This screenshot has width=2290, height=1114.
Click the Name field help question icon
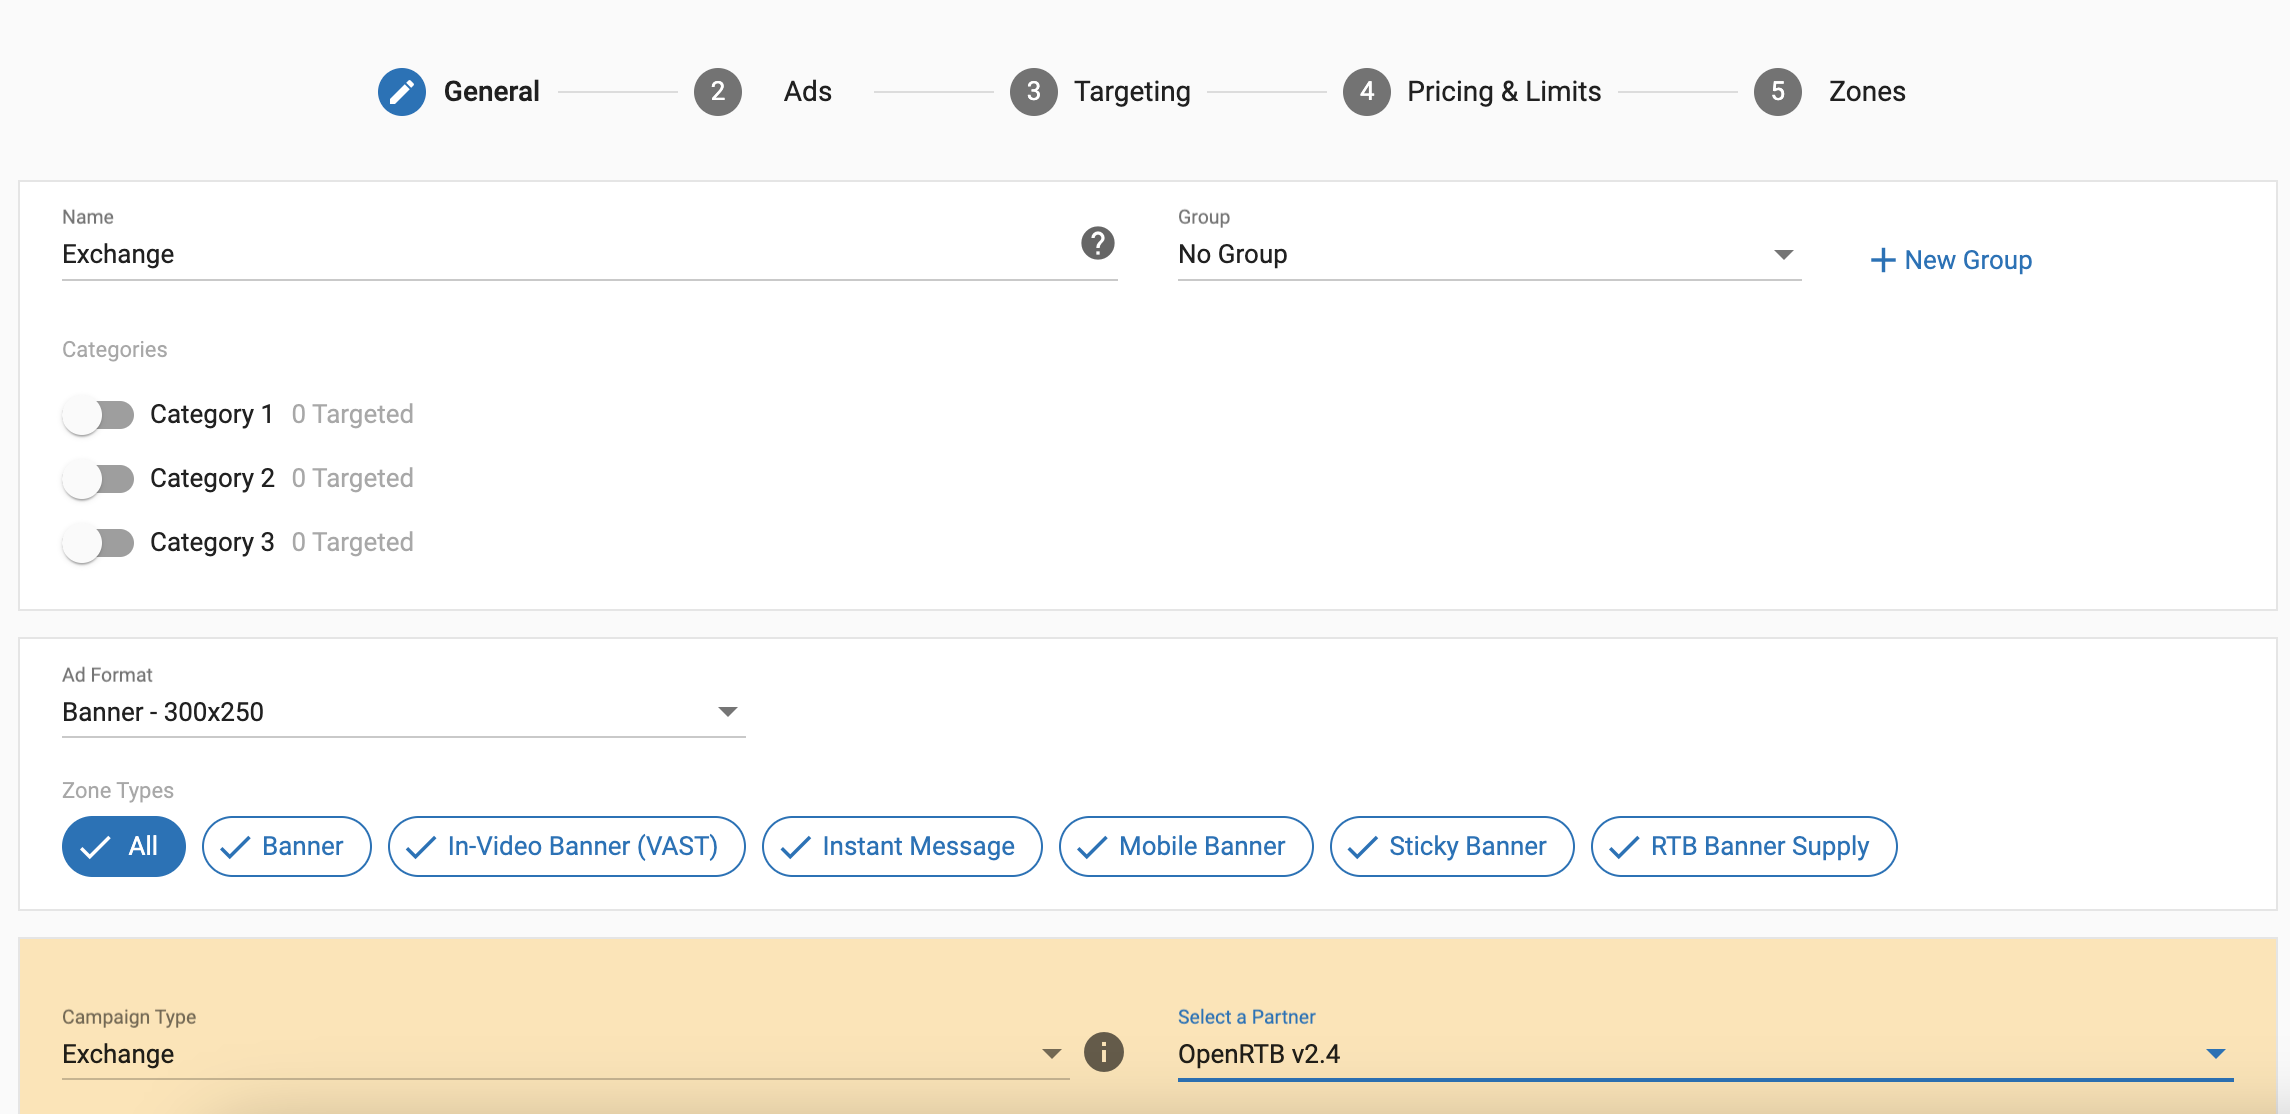point(1097,243)
